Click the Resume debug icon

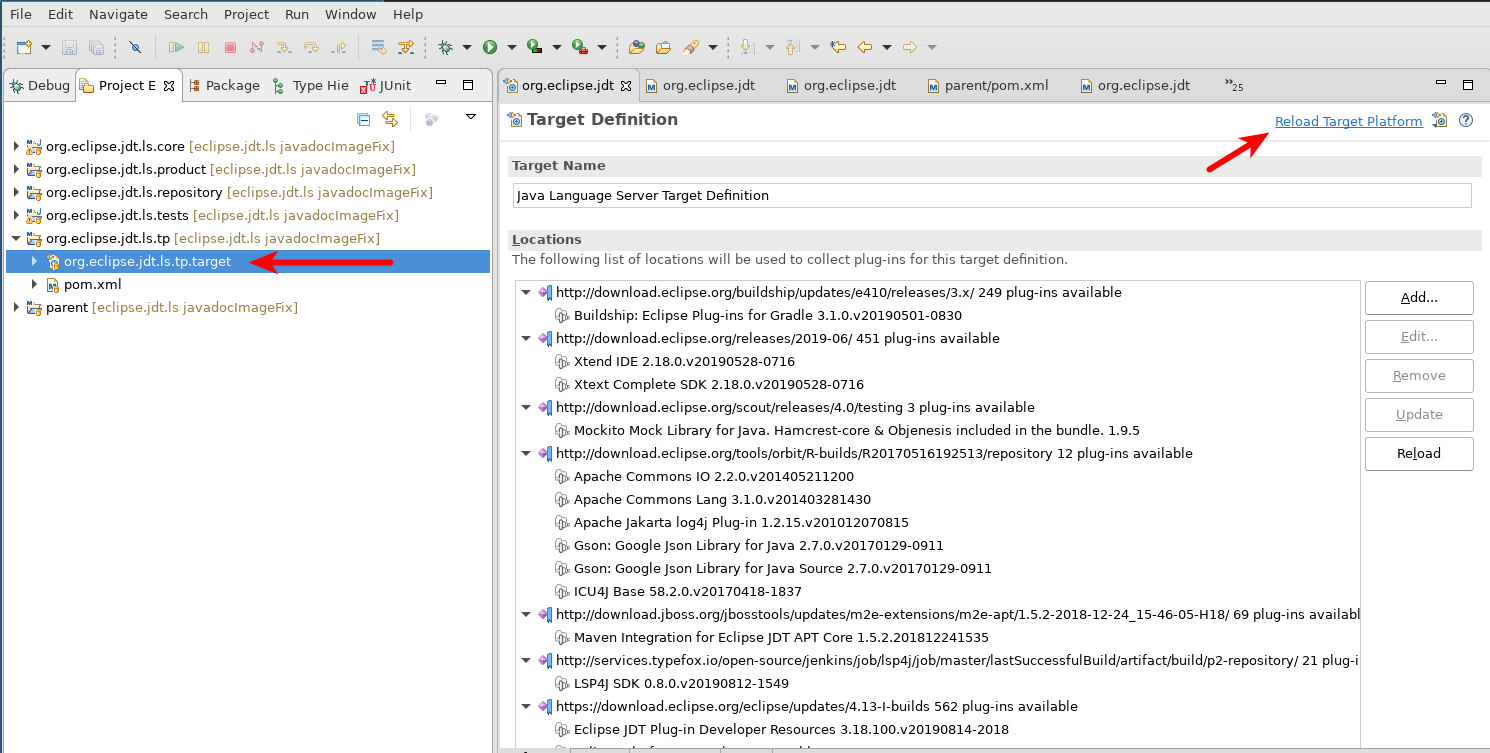176,47
